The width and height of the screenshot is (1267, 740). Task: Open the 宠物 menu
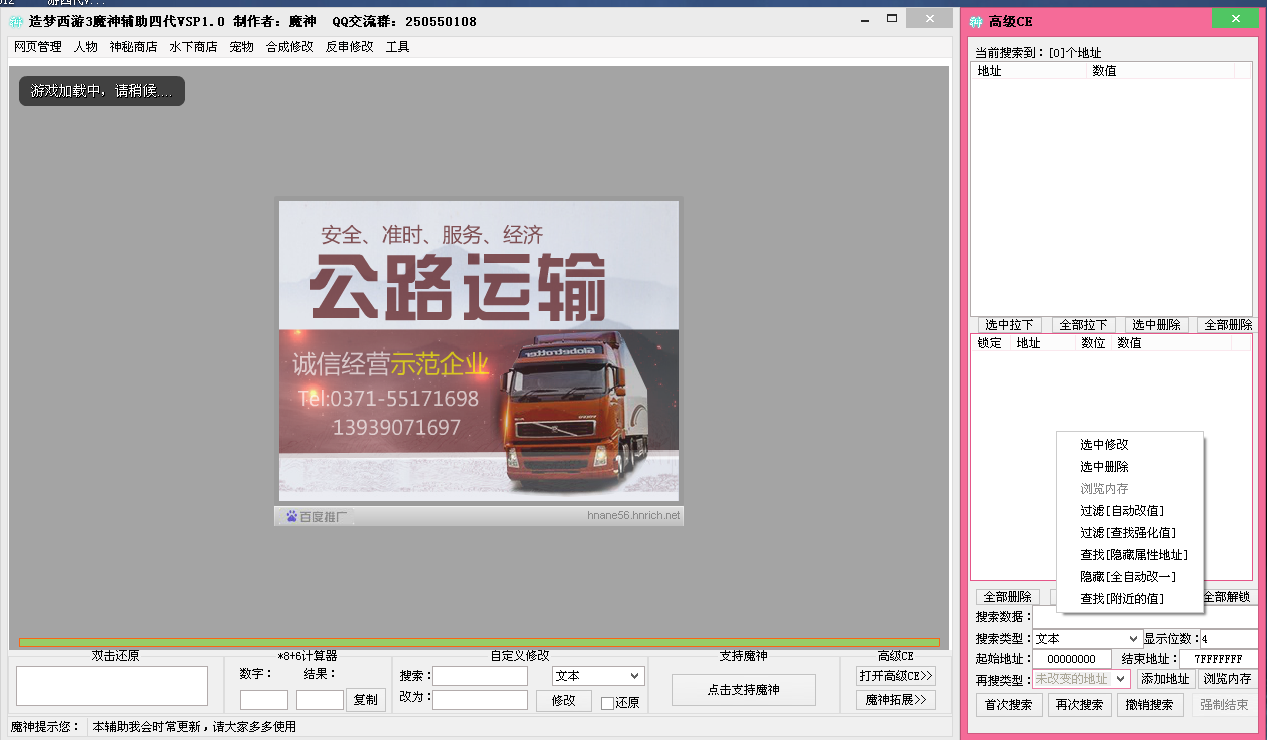[x=242, y=47]
